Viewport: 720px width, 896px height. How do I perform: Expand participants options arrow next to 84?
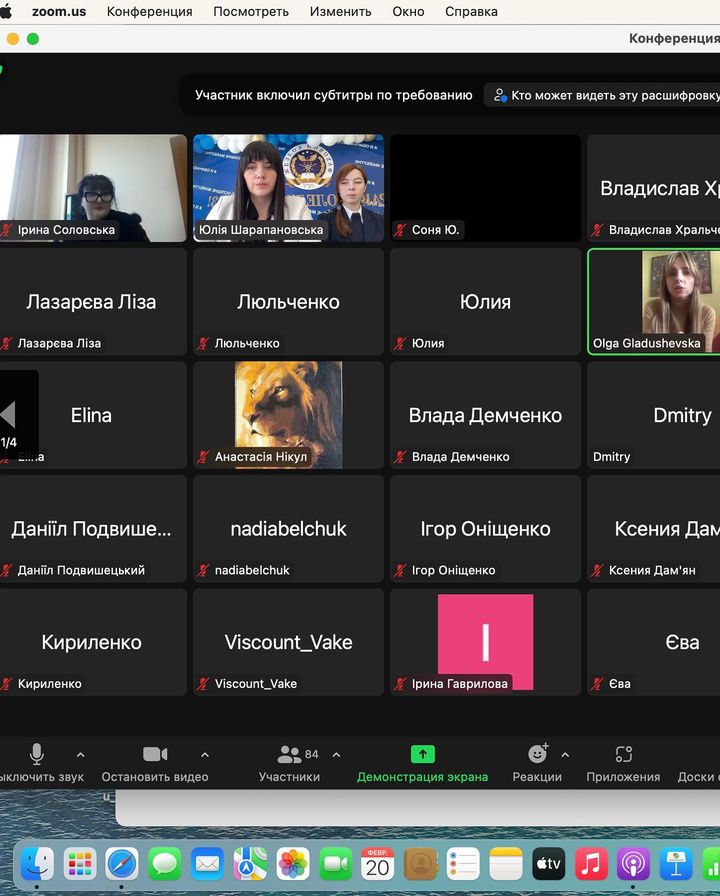[337, 755]
